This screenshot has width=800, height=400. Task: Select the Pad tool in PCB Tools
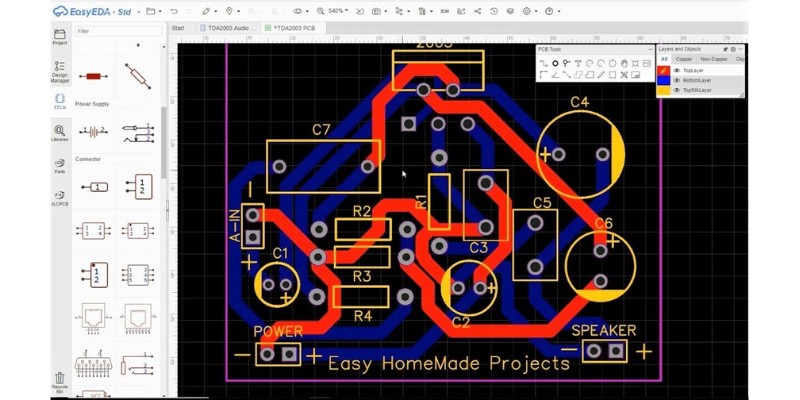coord(555,63)
